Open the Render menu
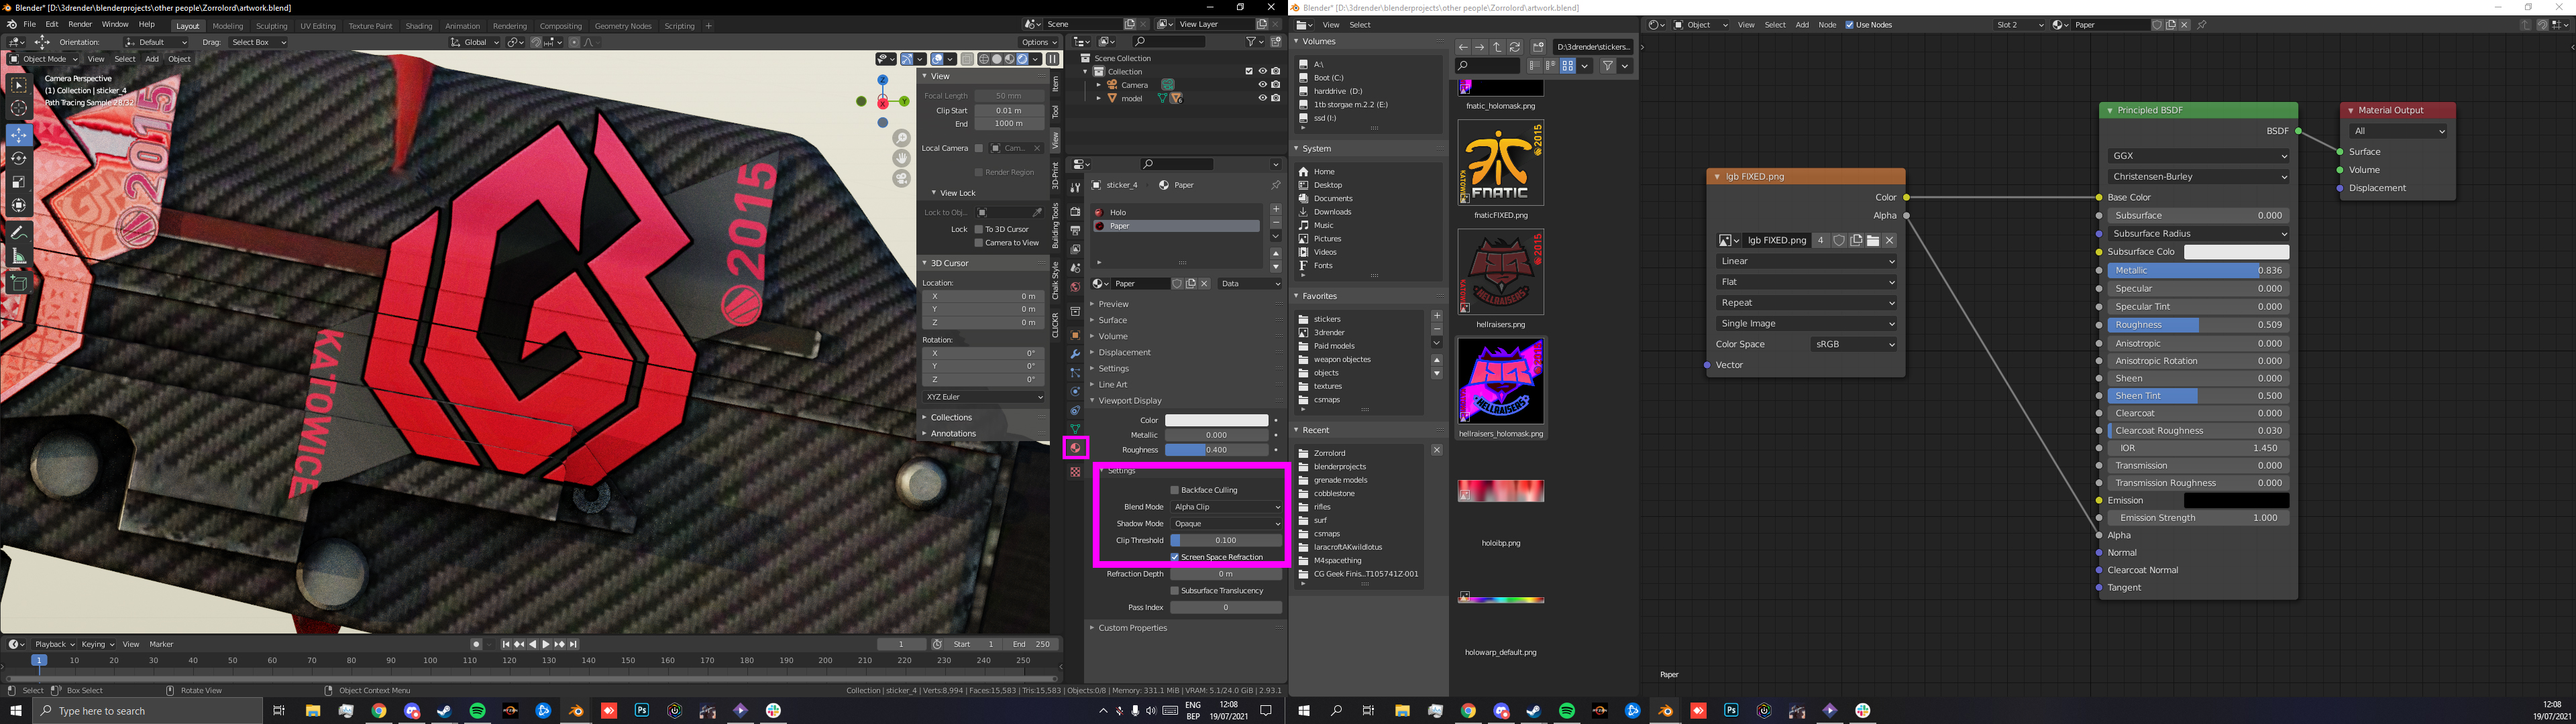This screenshot has height=724, width=2576. [x=80, y=24]
